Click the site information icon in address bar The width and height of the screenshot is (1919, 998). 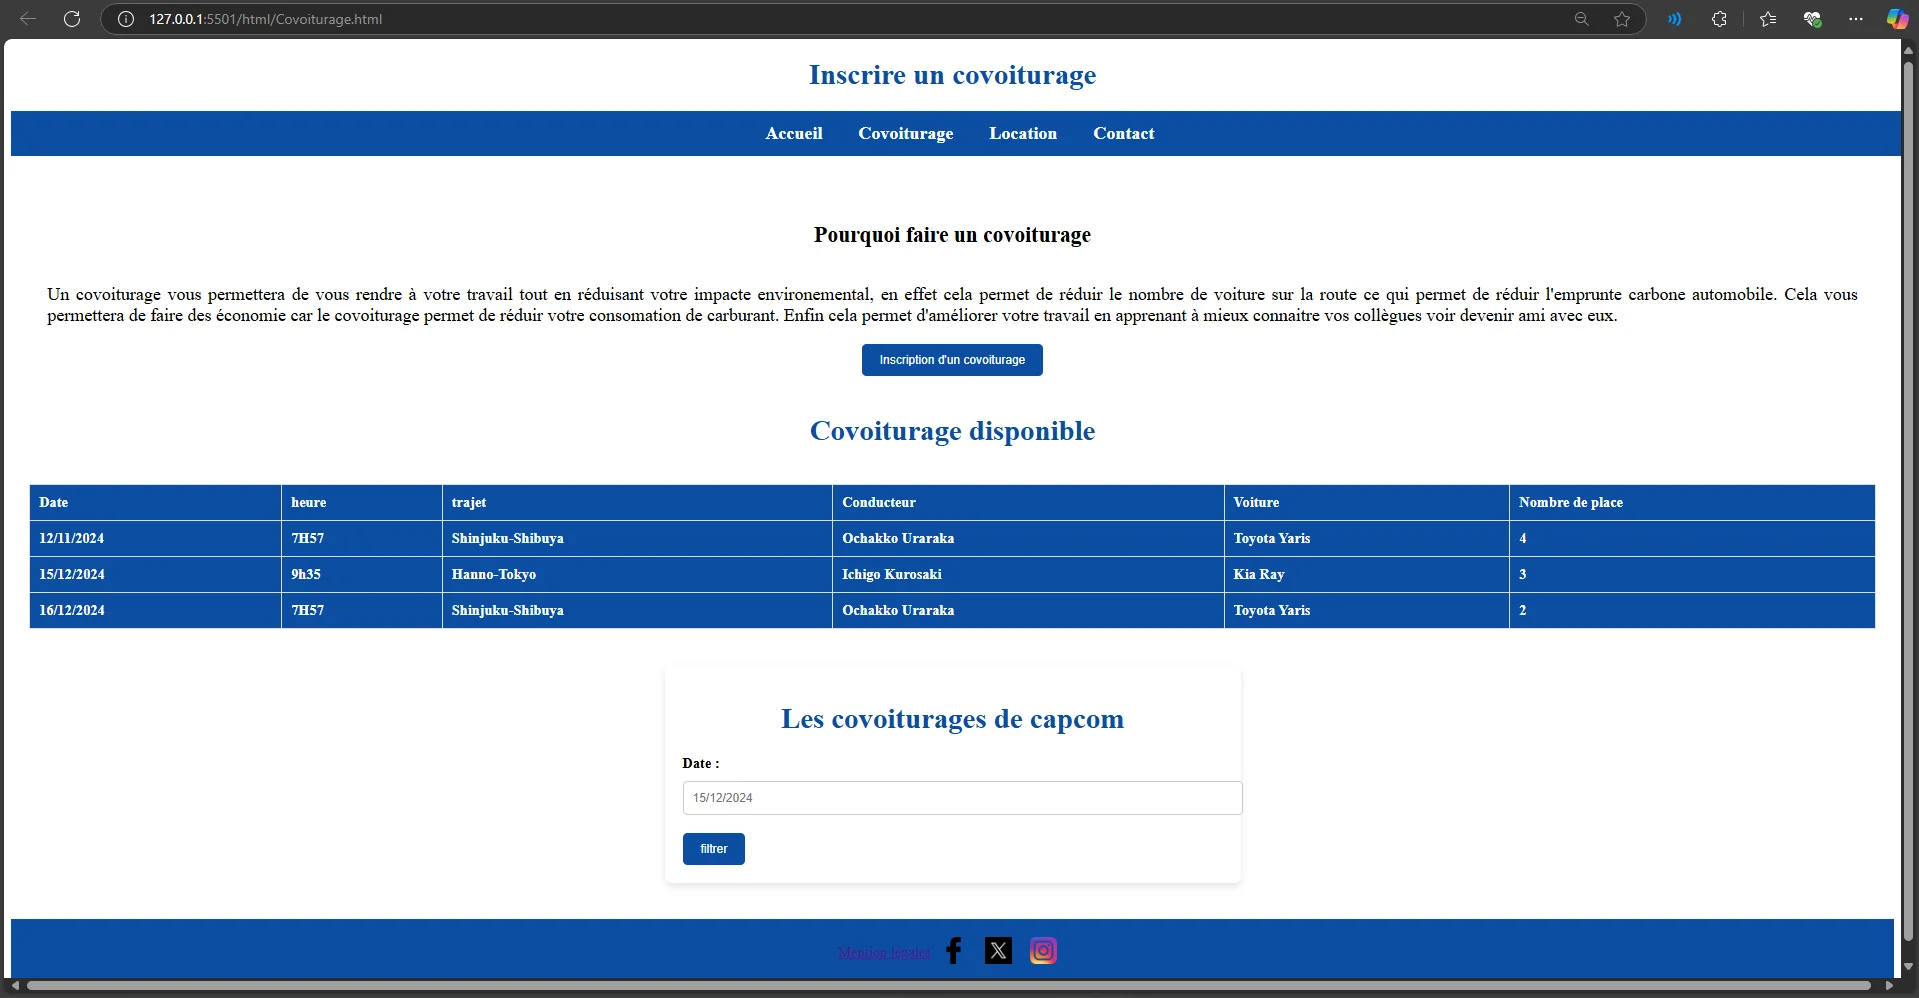124,19
